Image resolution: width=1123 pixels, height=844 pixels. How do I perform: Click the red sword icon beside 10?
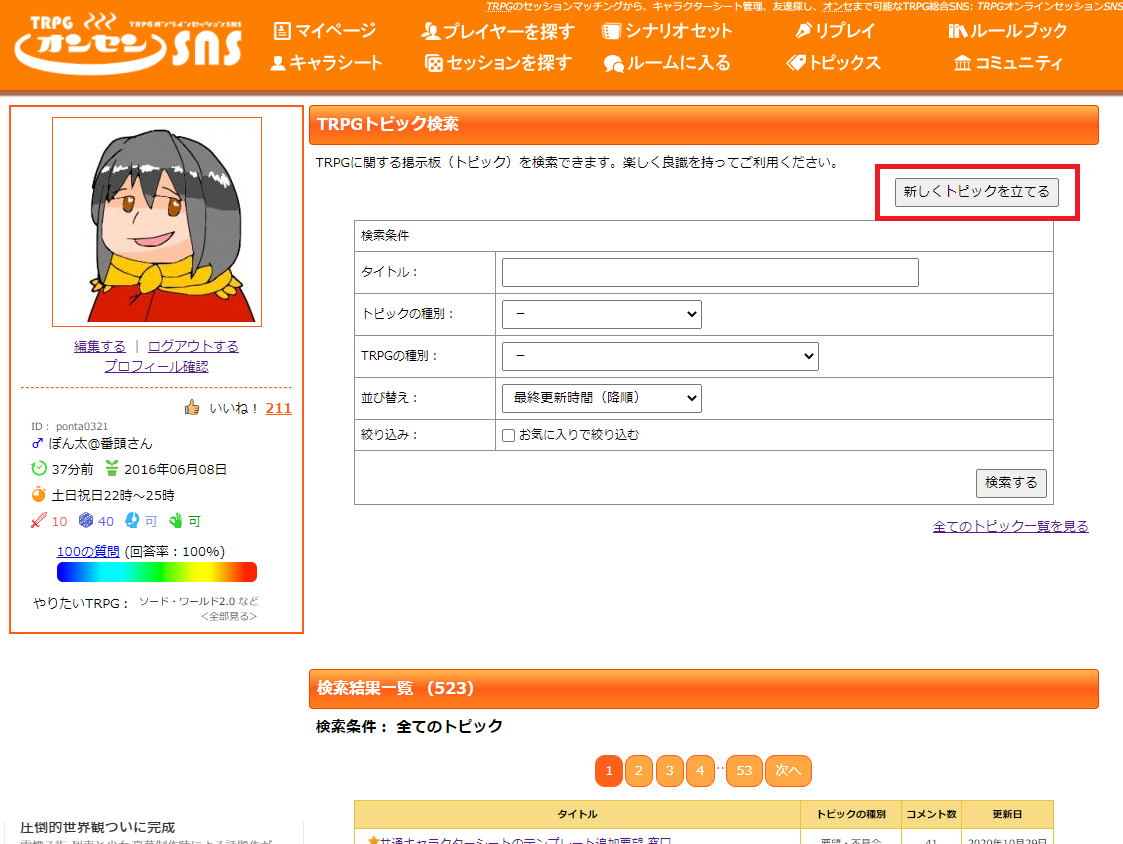39,520
